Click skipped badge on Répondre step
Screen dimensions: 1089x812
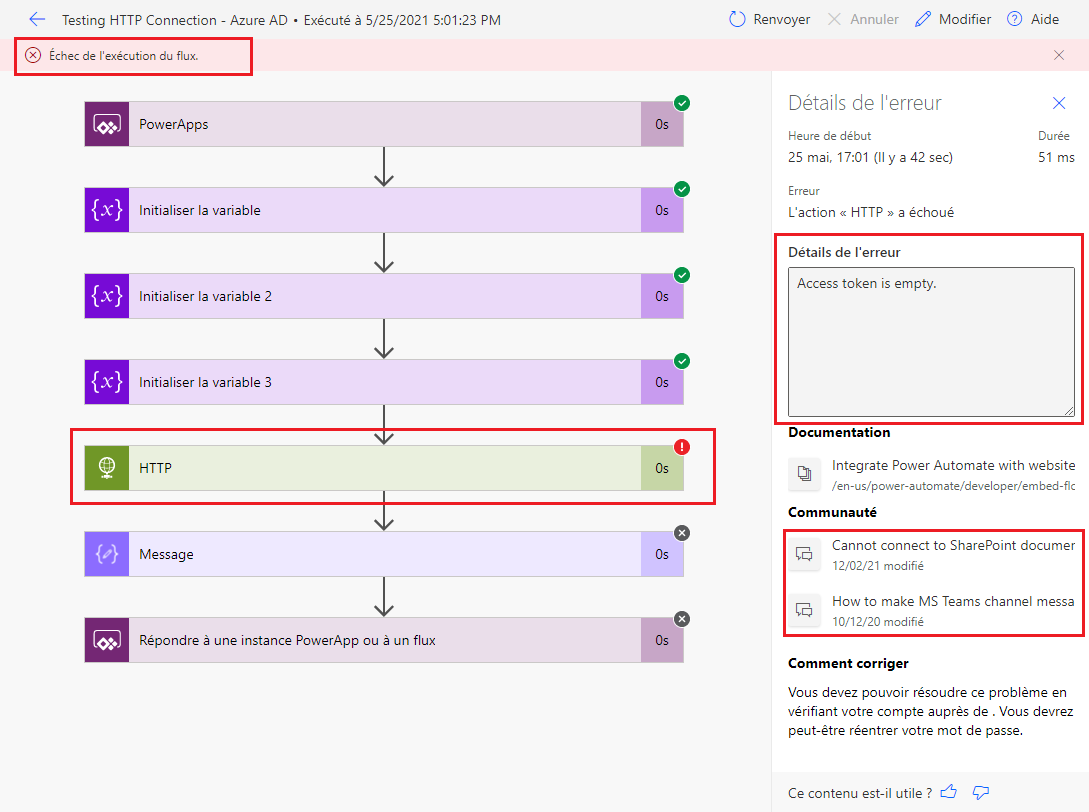click(682, 619)
